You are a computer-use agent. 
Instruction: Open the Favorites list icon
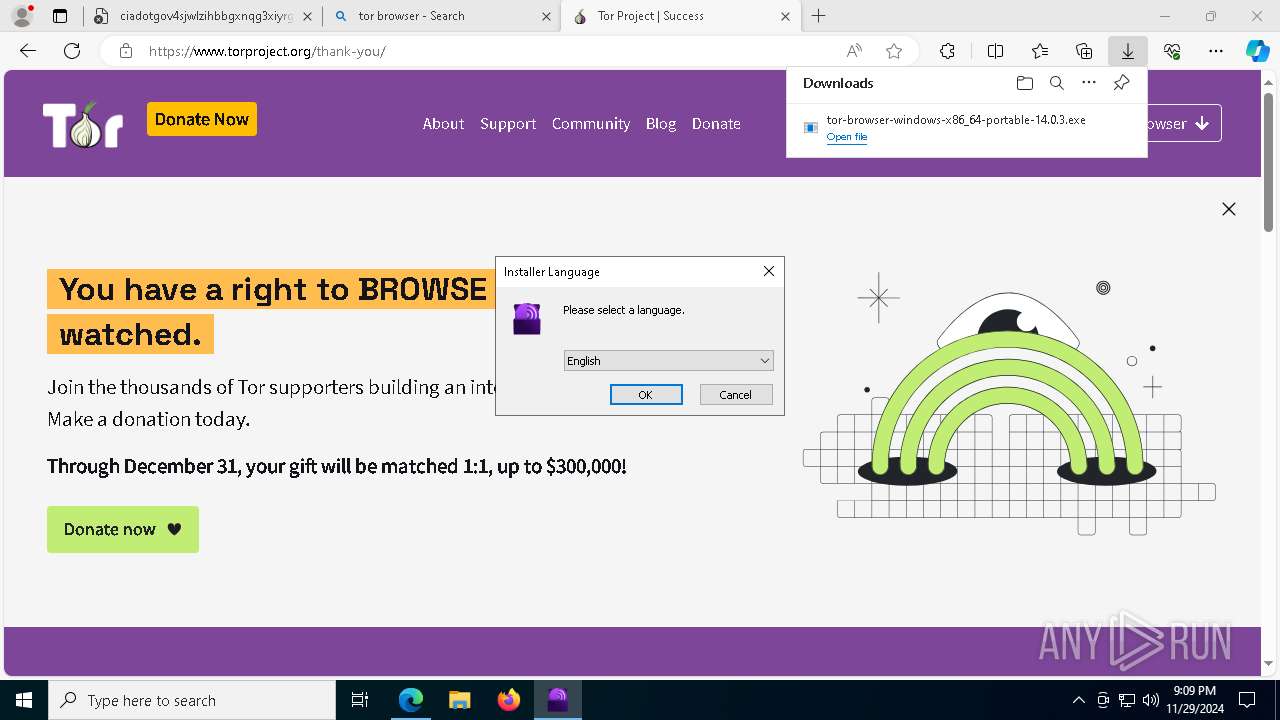tap(1040, 51)
